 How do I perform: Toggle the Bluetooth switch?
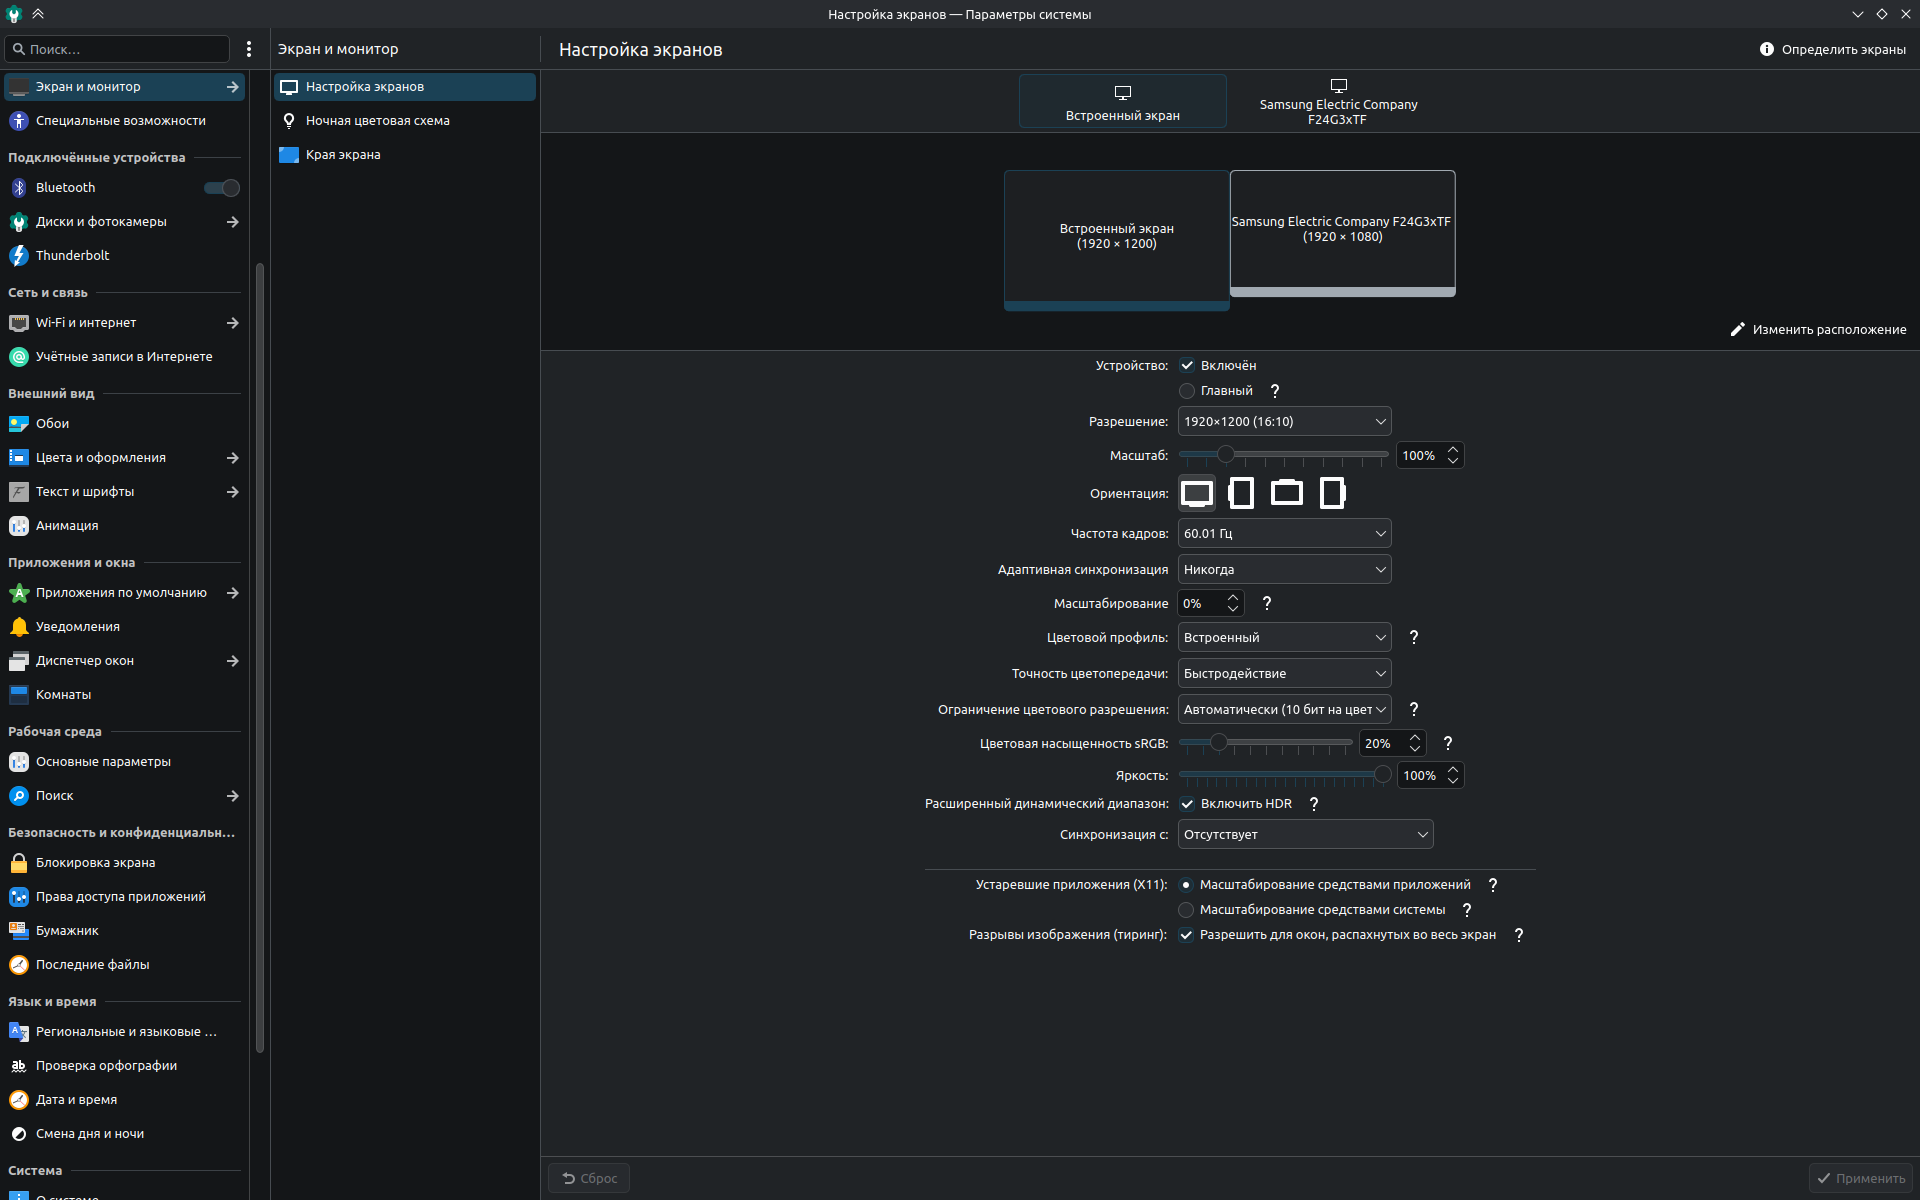click(221, 188)
